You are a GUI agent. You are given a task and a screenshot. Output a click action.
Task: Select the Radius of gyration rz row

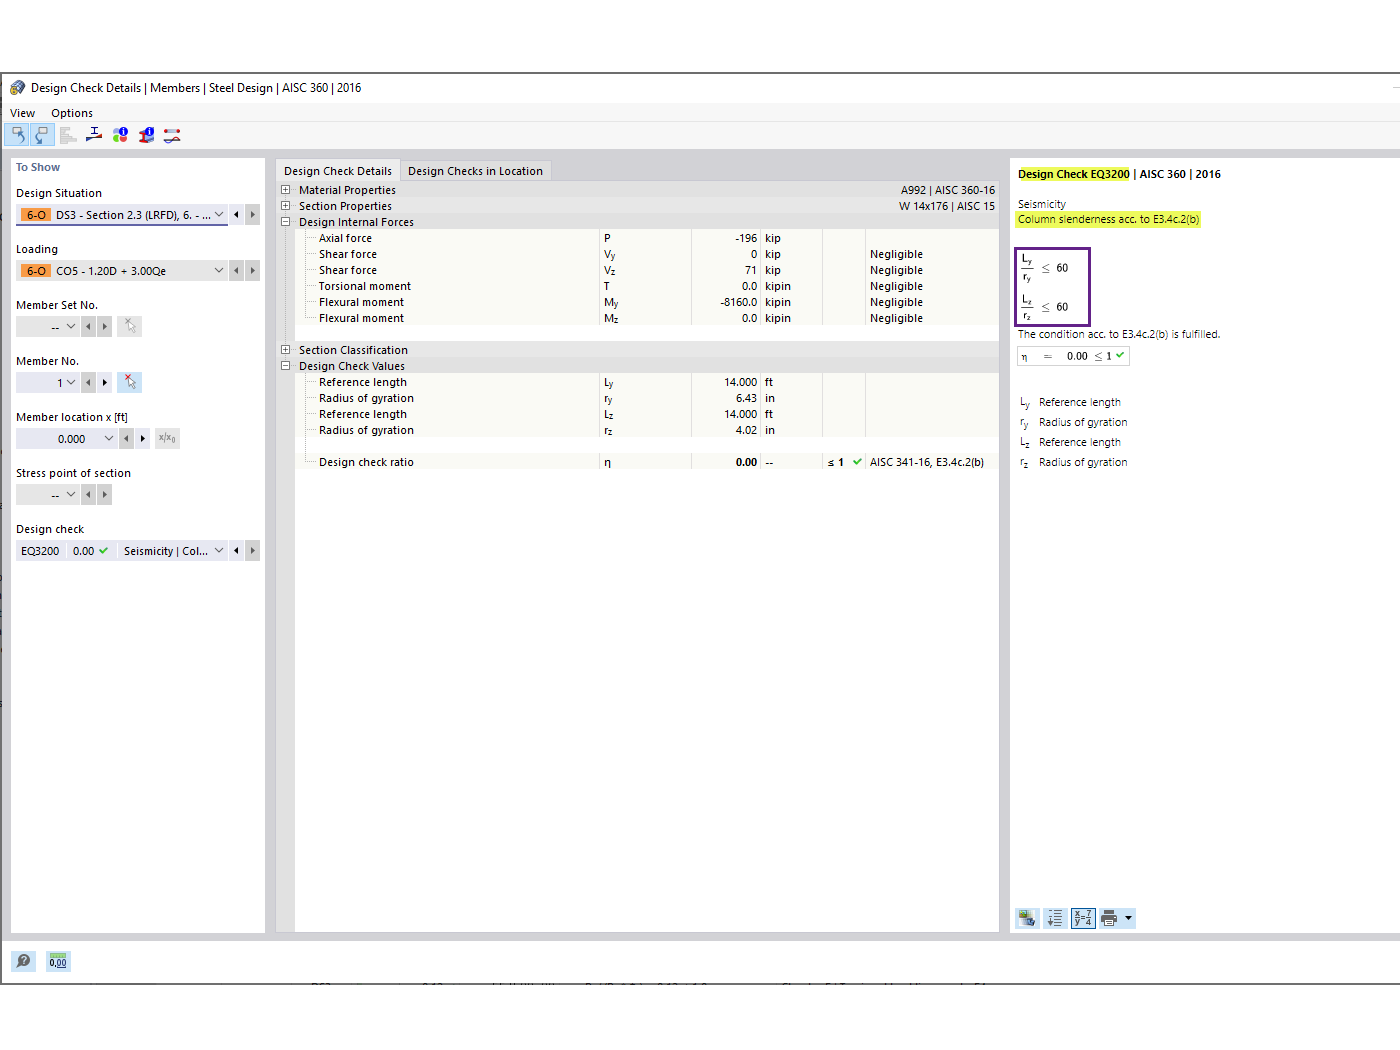click(646, 430)
